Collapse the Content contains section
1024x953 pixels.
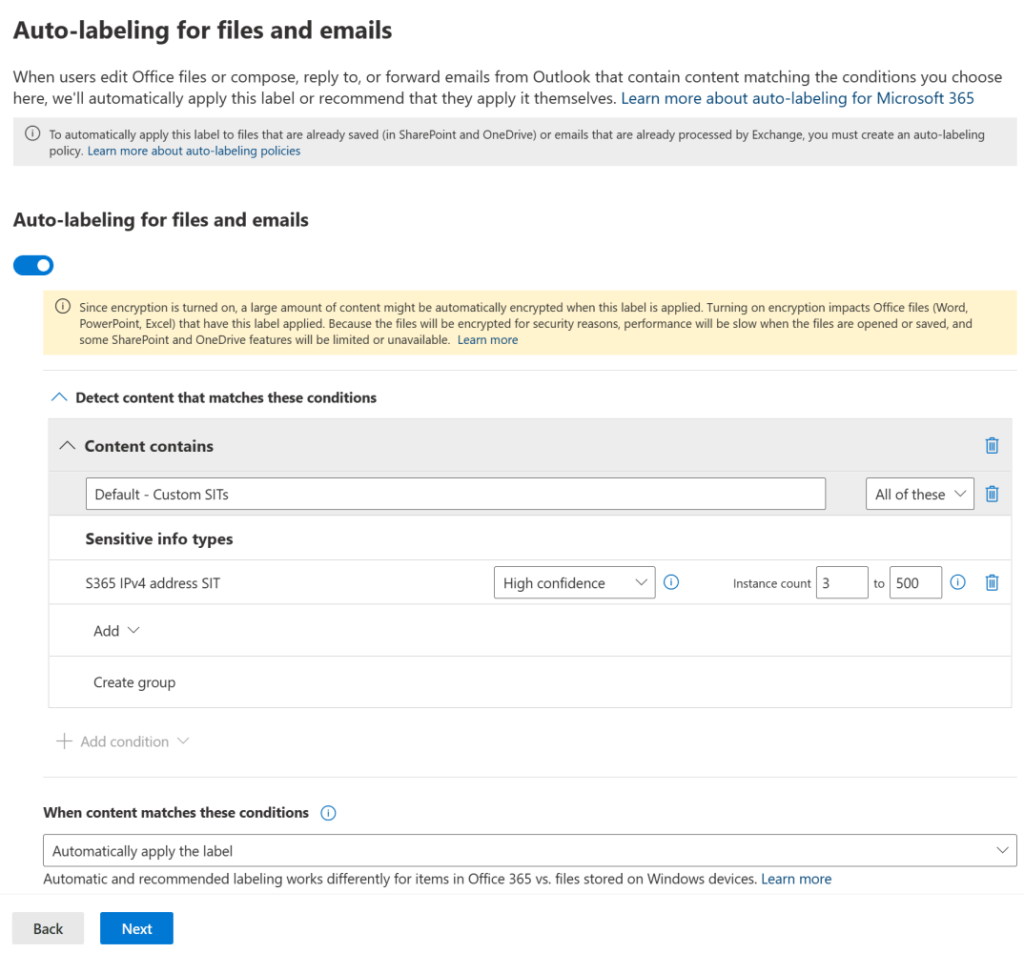pos(67,446)
